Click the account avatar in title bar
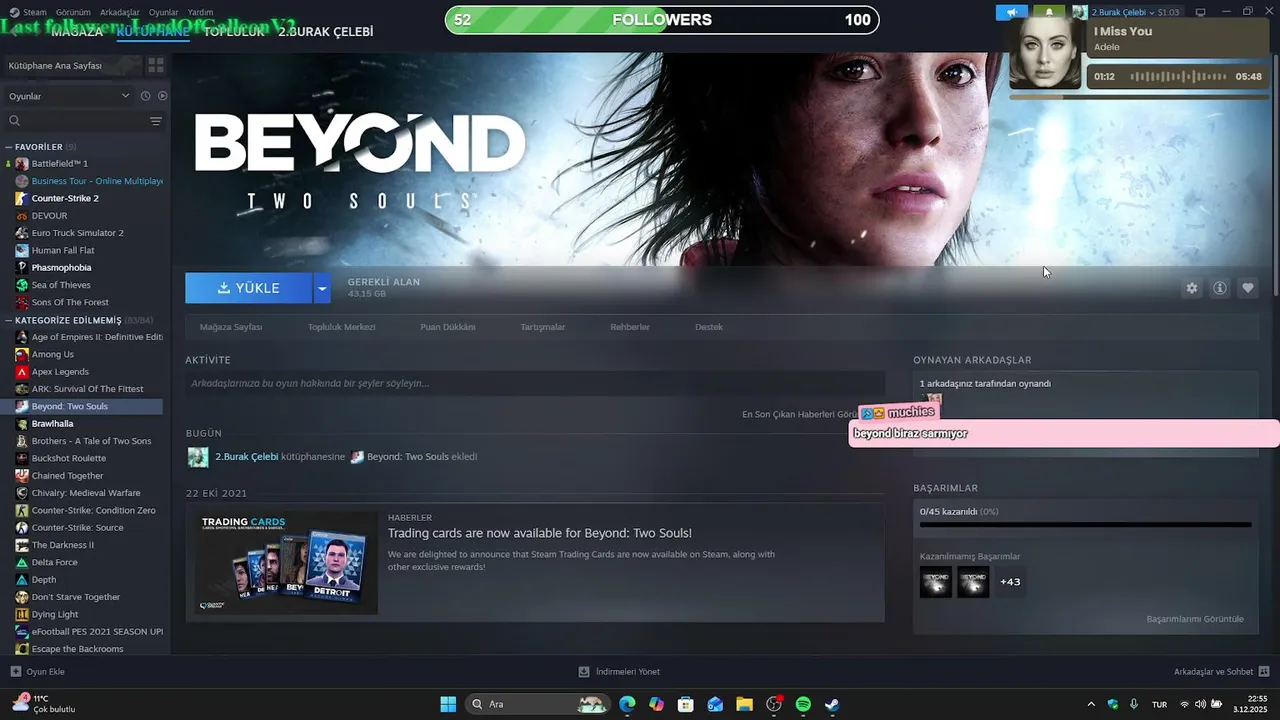Image resolution: width=1280 pixels, height=720 pixels. (x=1080, y=12)
